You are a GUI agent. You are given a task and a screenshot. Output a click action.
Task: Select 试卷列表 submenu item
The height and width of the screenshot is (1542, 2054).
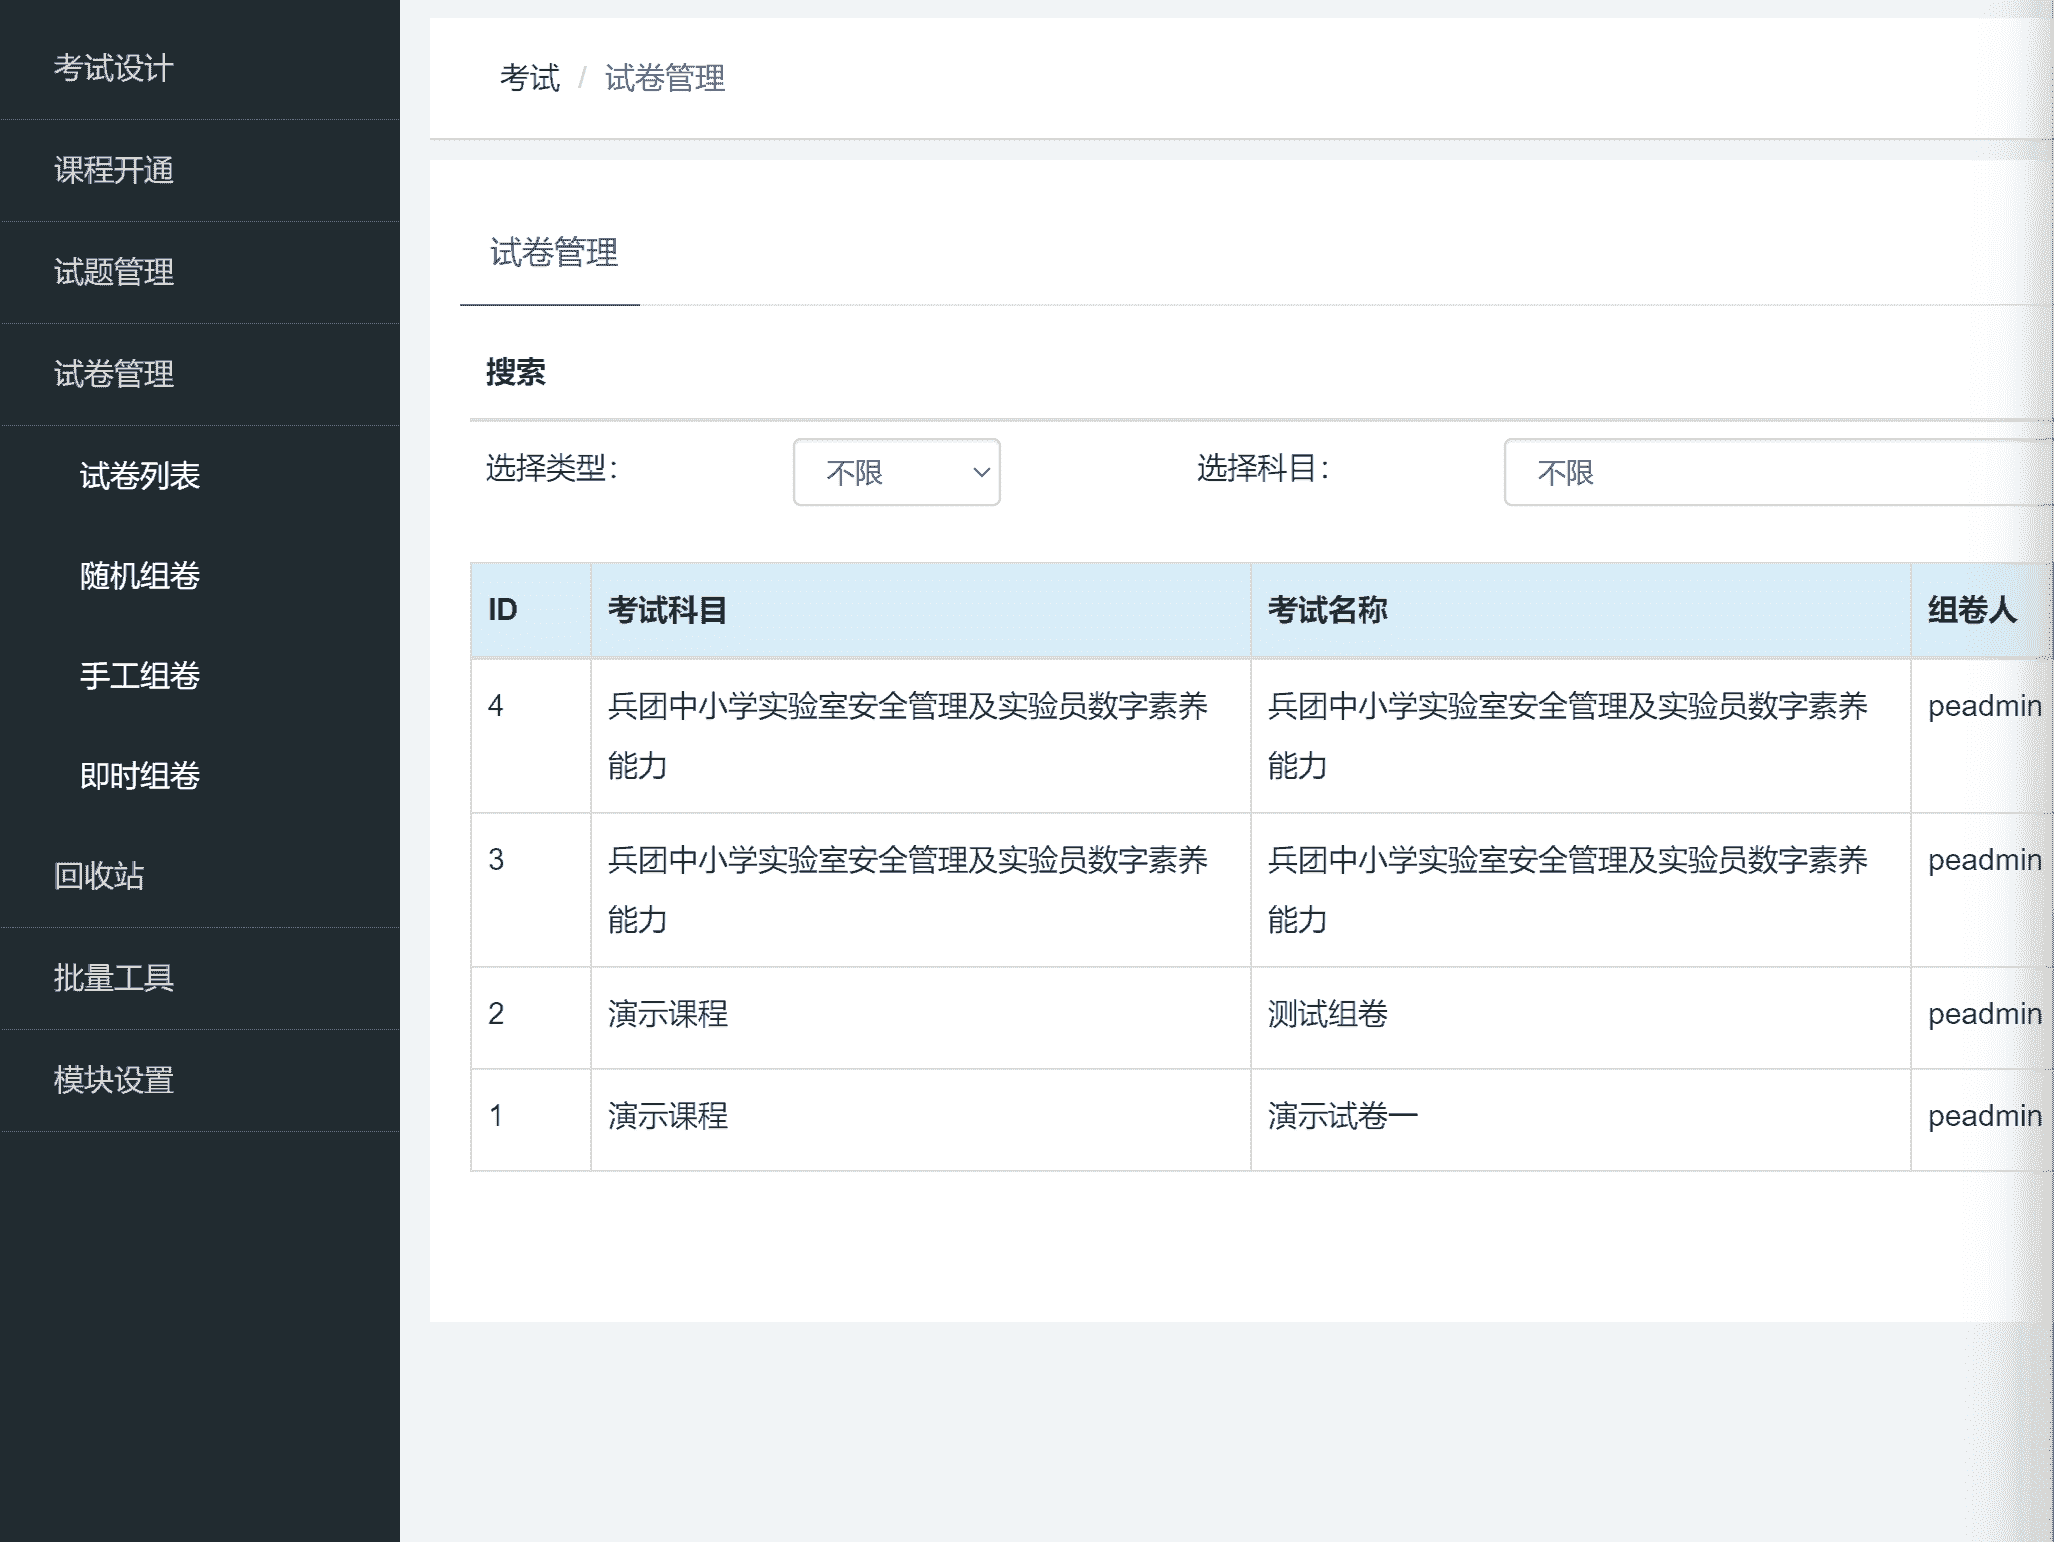point(140,475)
